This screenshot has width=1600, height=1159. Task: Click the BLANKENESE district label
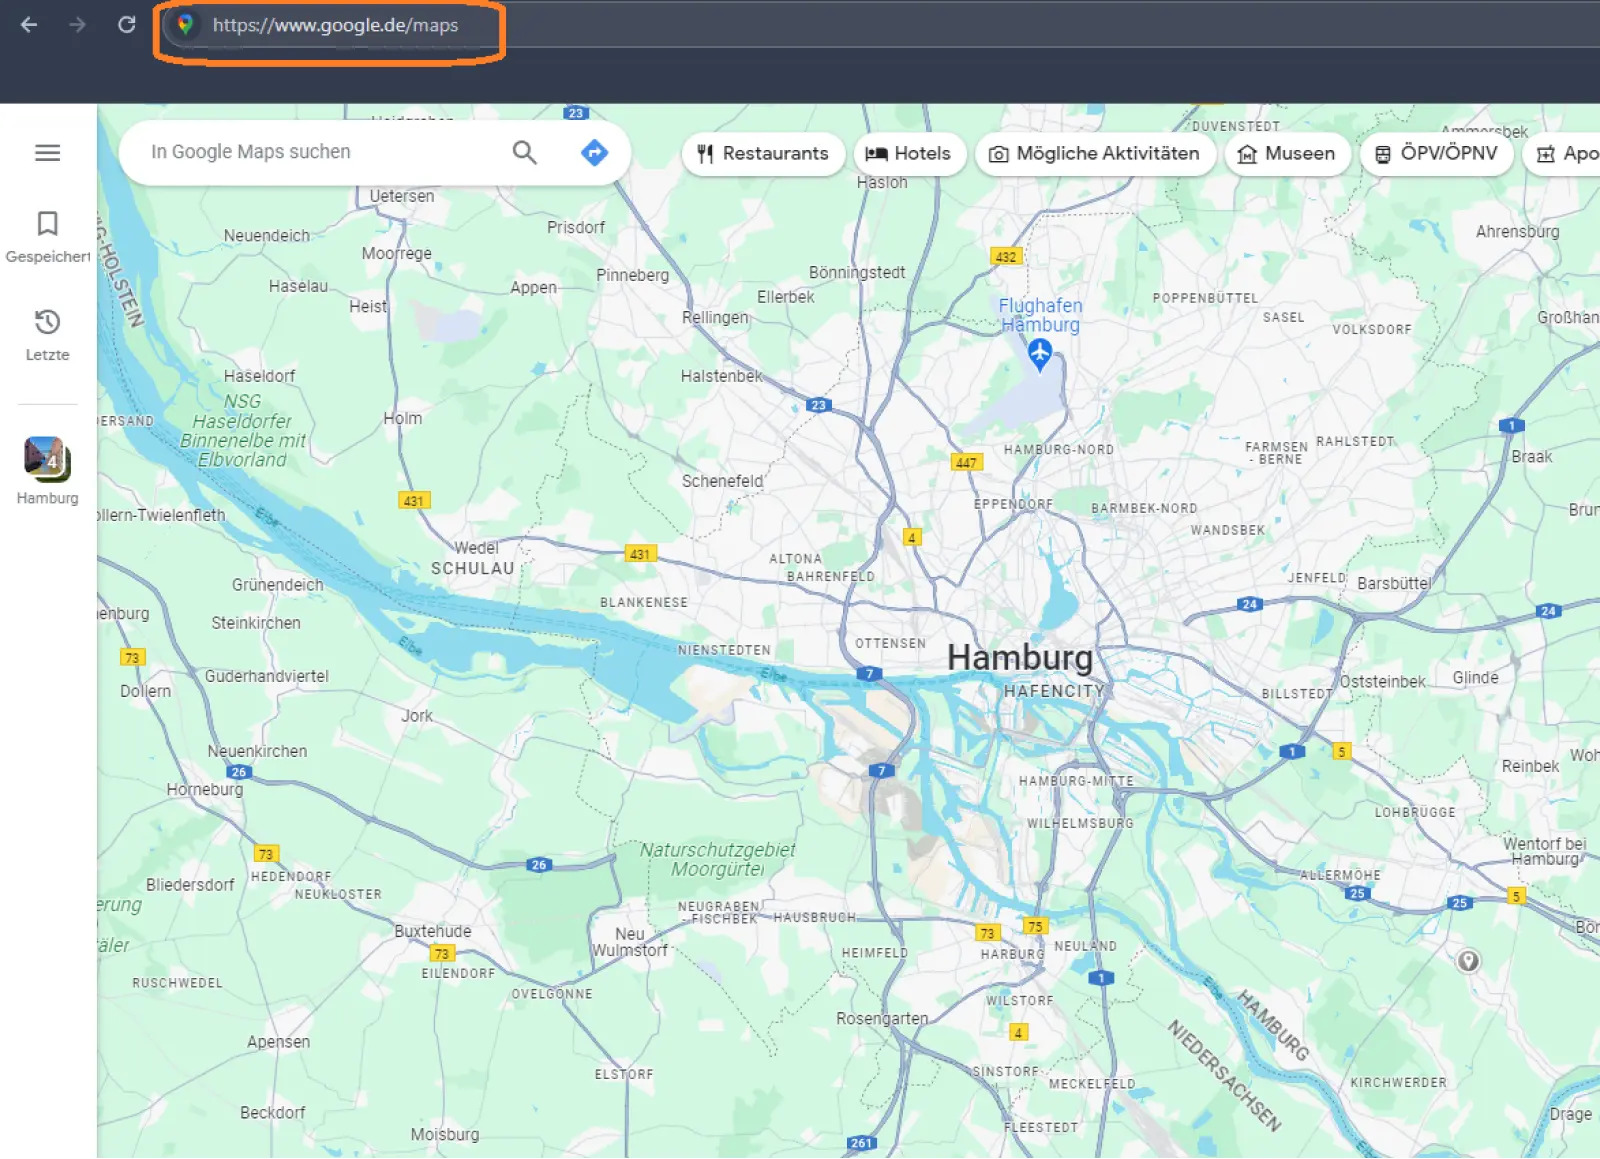click(644, 603)
